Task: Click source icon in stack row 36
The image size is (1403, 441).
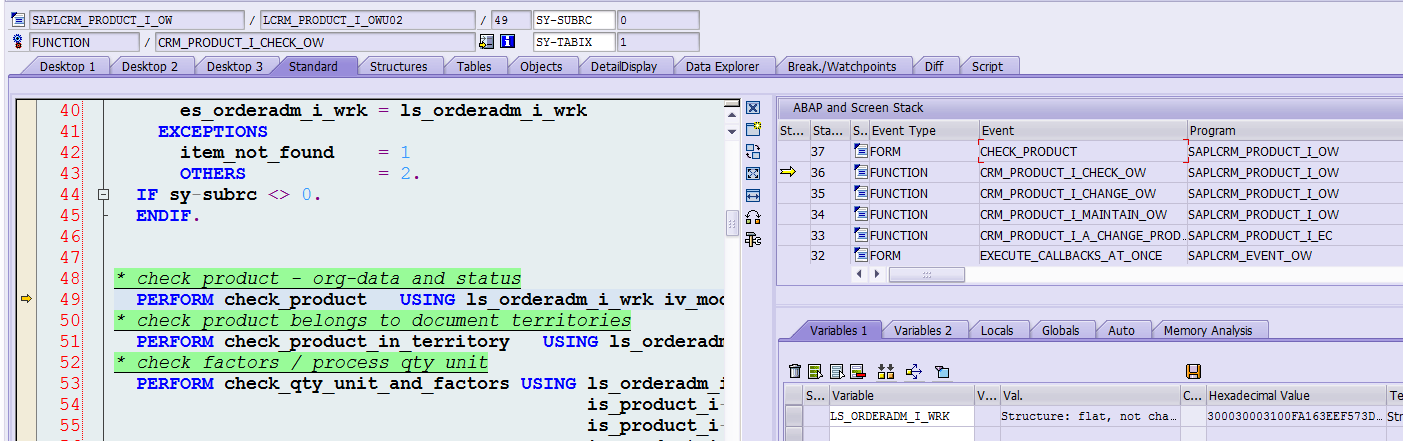Action: pyautogui.click(x=861, y=172)
